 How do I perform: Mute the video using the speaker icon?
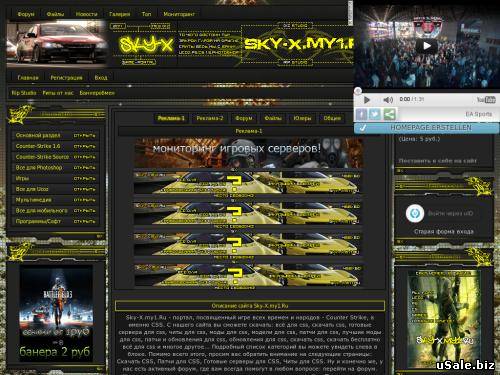pyautogui.click(x=388, y=100)
